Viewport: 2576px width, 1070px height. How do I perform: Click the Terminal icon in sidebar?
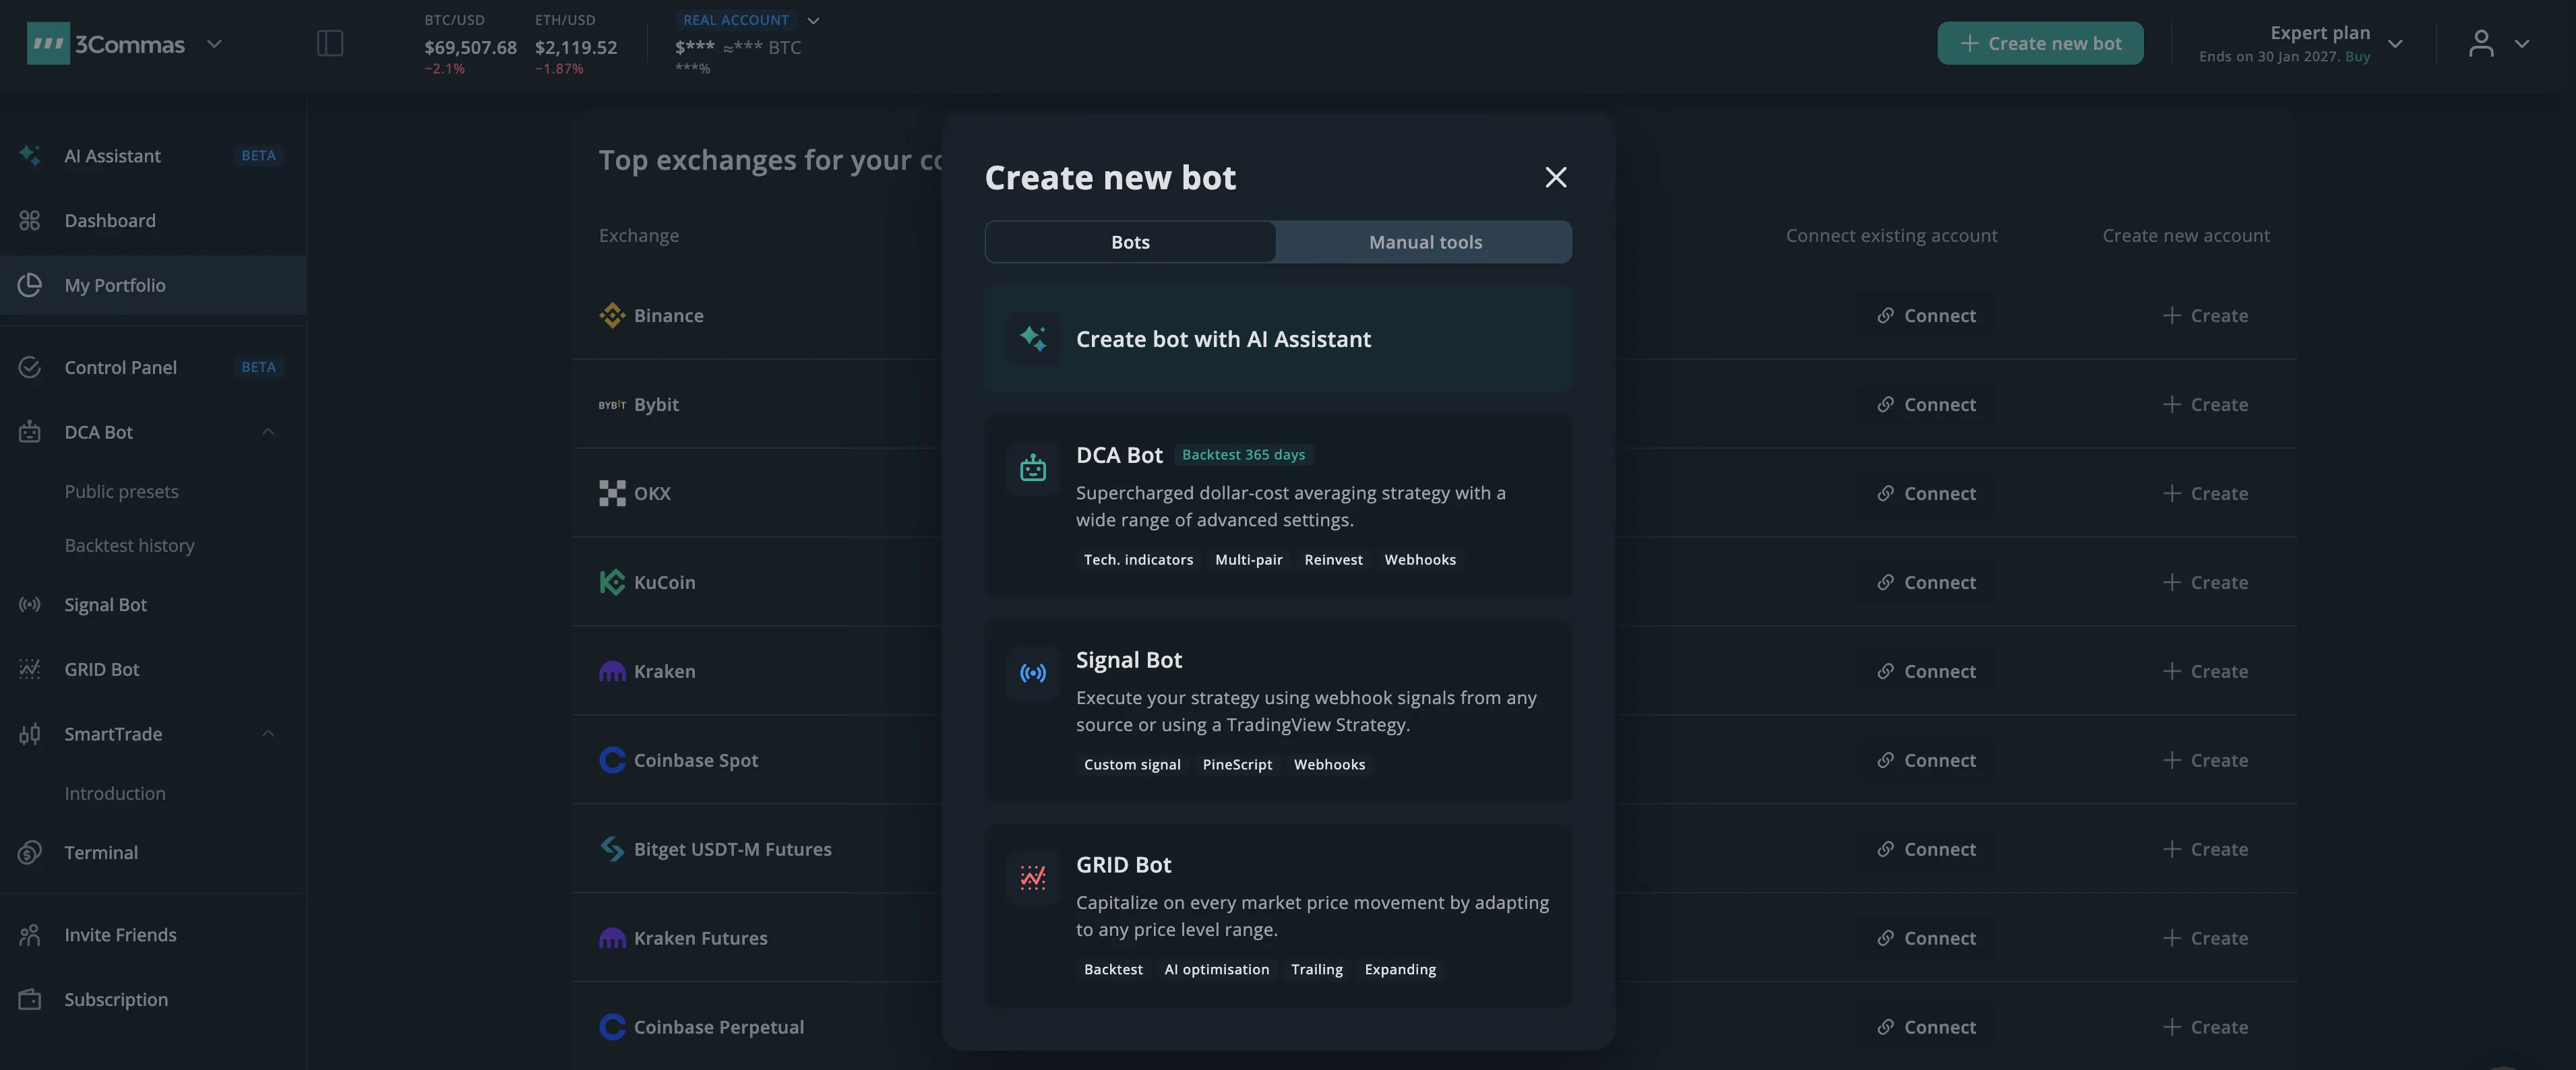[x=30, y=852]
